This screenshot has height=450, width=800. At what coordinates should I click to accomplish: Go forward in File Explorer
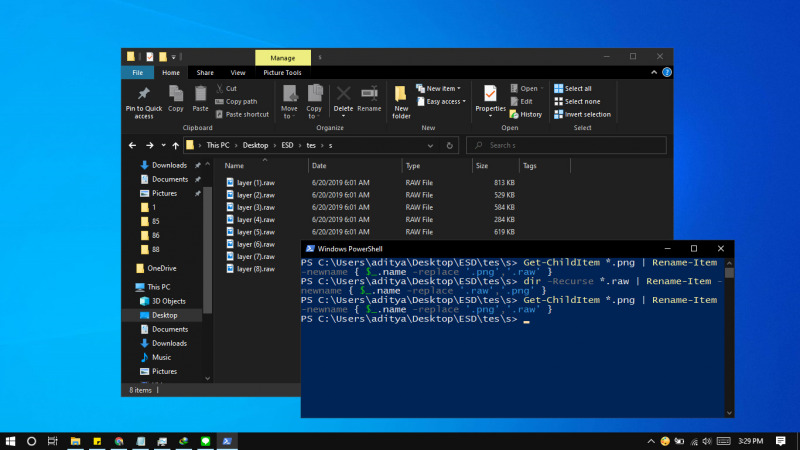[149, 145]
